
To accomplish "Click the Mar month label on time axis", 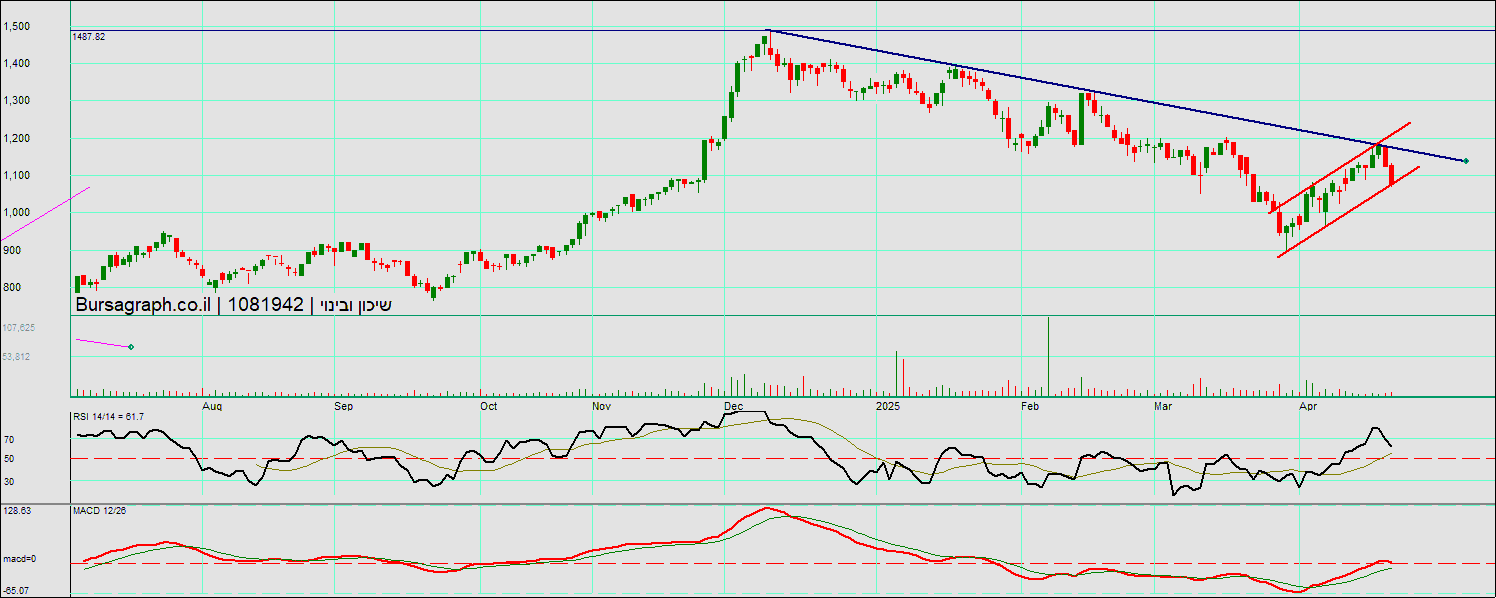I will tap(1163, 407).
